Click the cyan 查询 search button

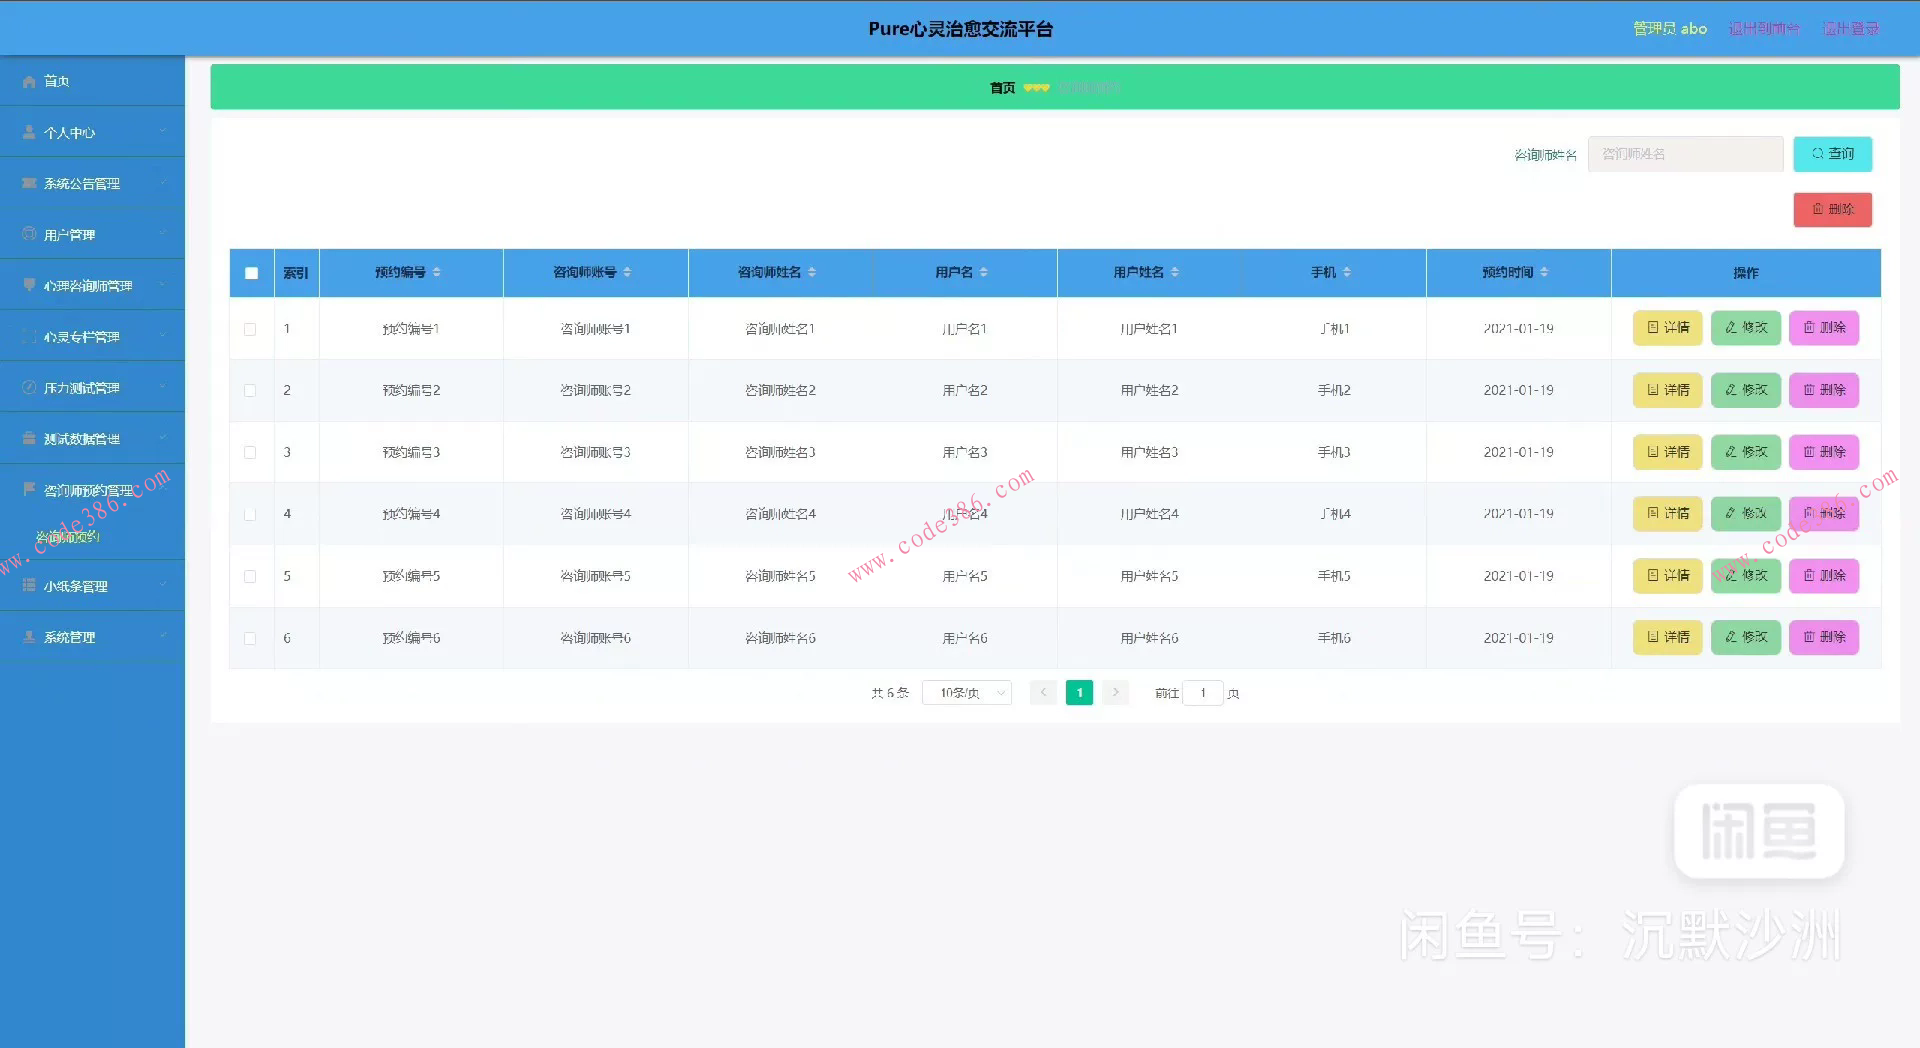click(1832, 154)
